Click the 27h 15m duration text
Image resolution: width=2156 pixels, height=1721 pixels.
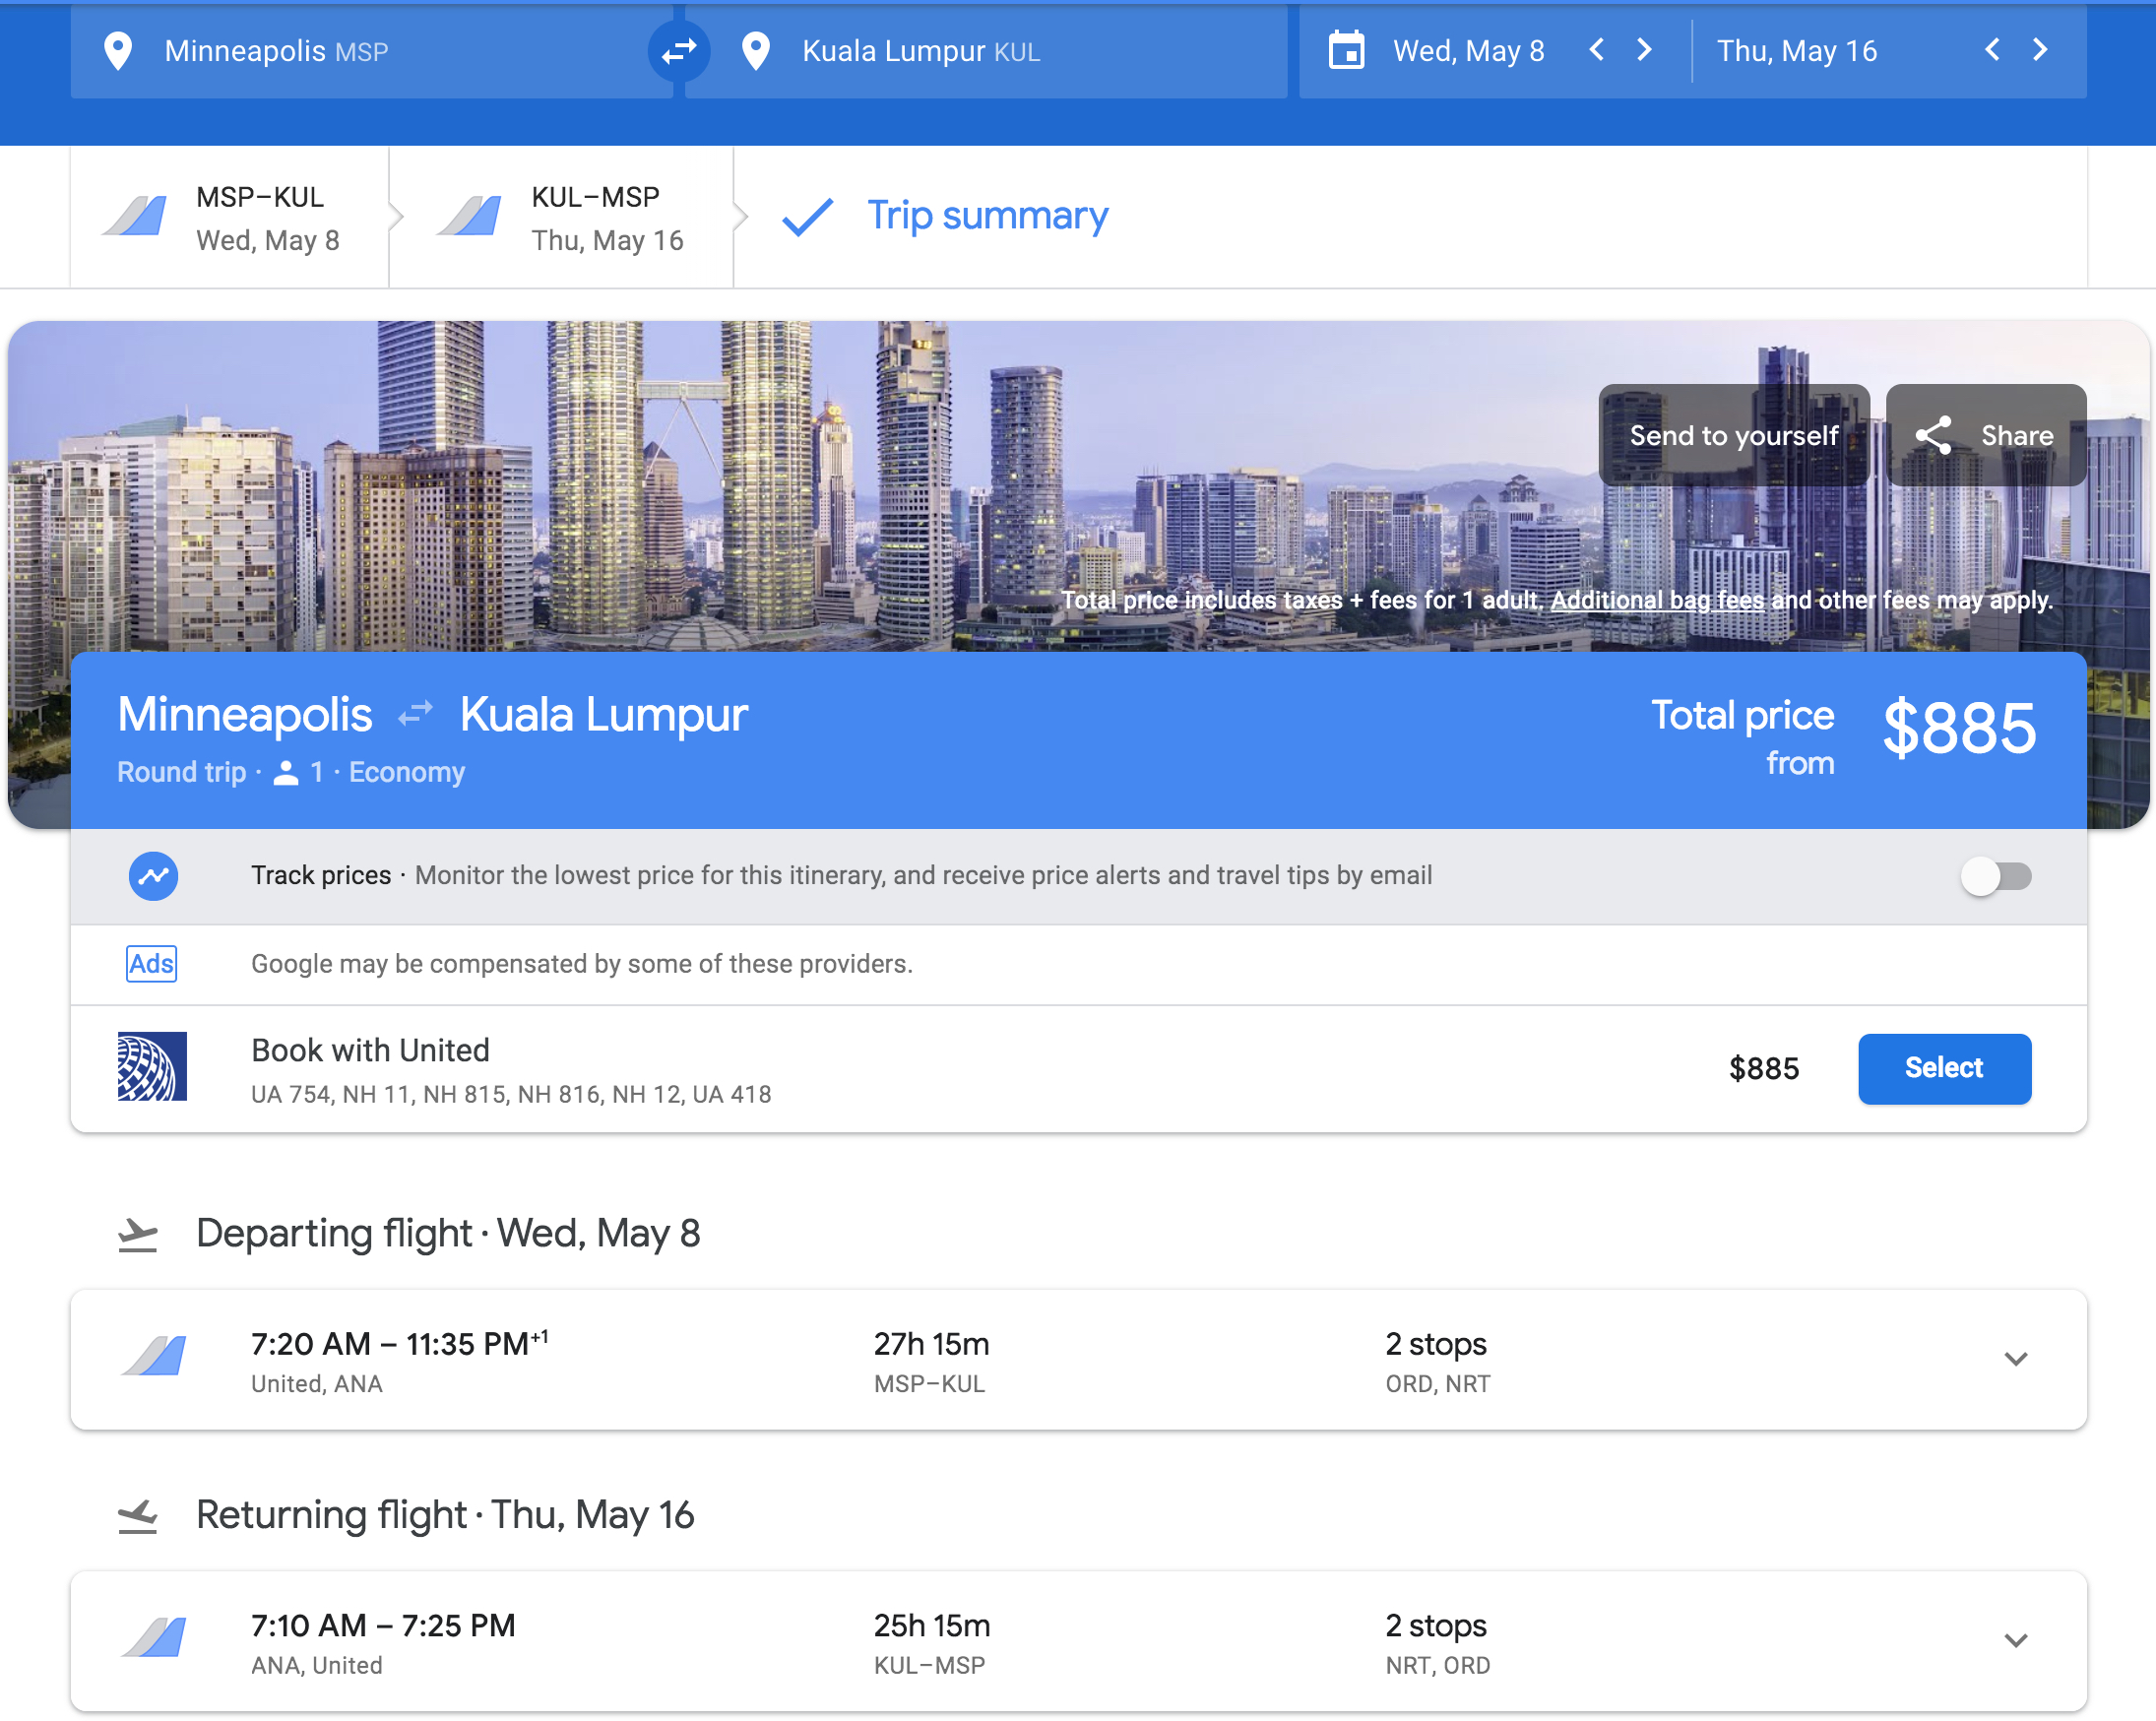pos(931,1344)
